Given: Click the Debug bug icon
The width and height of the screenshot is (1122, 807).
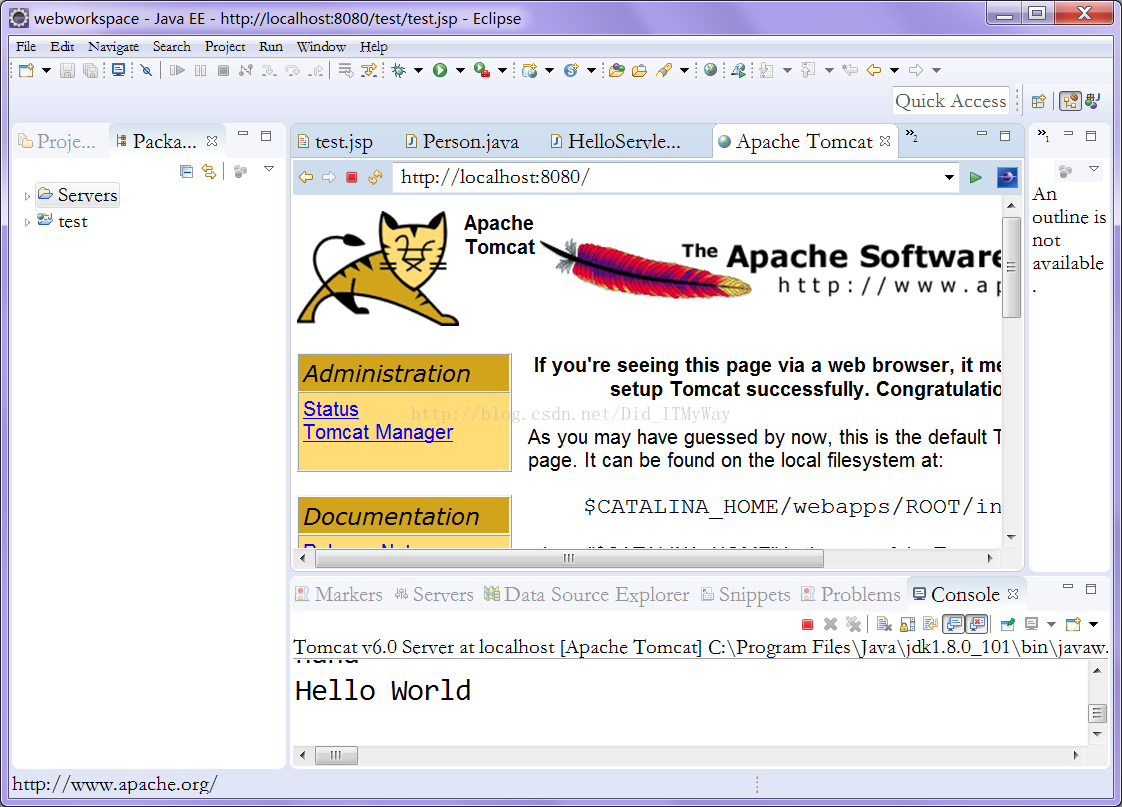Looking at the screenshot, I should click(x=399, y=70).
